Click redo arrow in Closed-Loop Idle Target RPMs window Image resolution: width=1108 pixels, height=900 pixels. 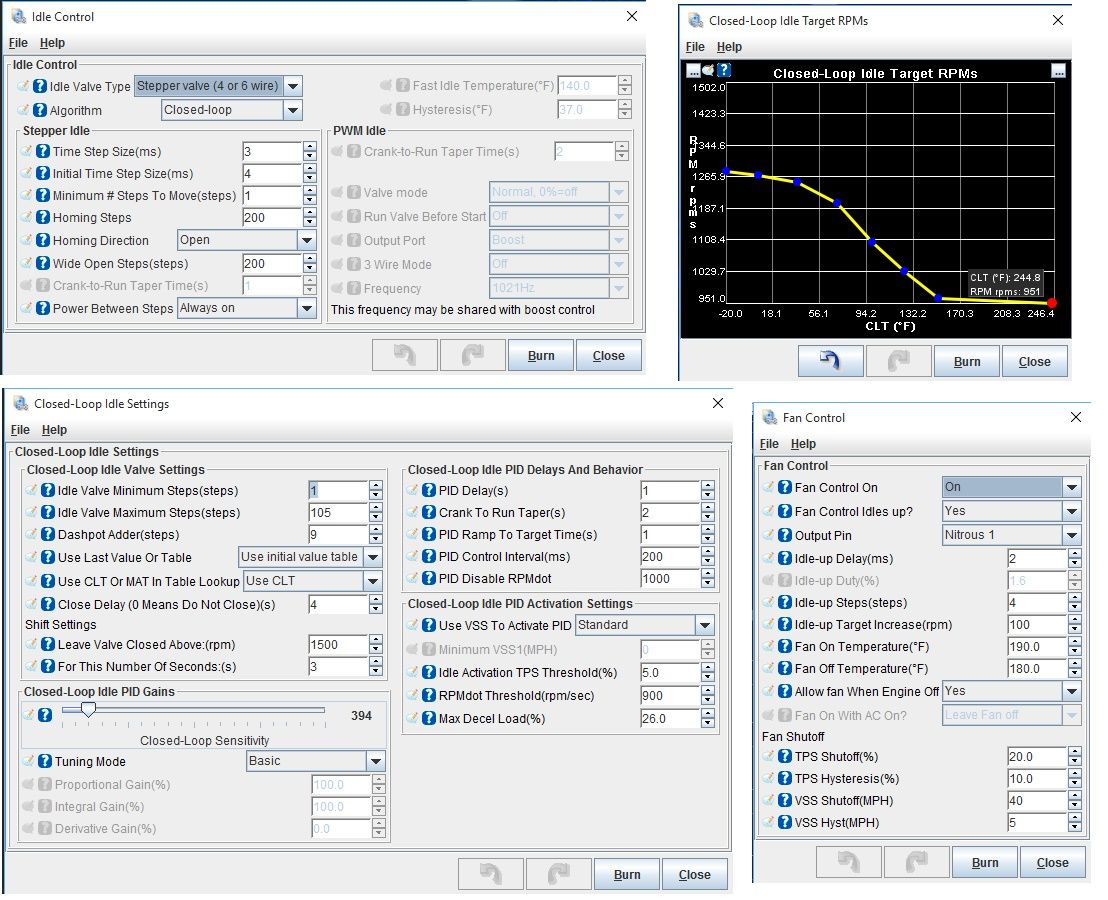(898, 361)
